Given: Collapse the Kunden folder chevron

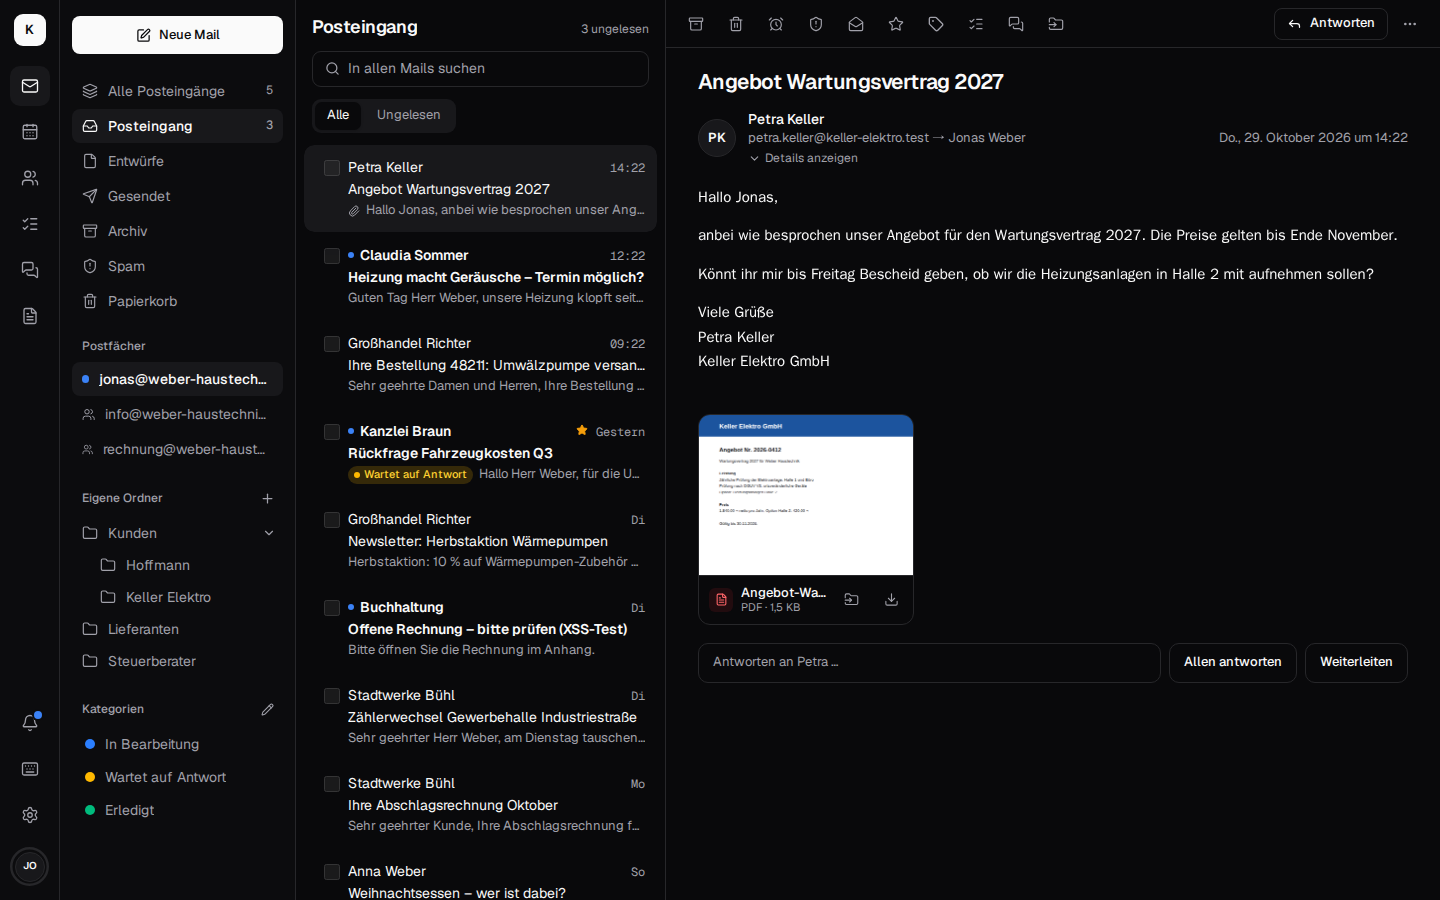Looking at the screenshot, I should click(269, 533).
